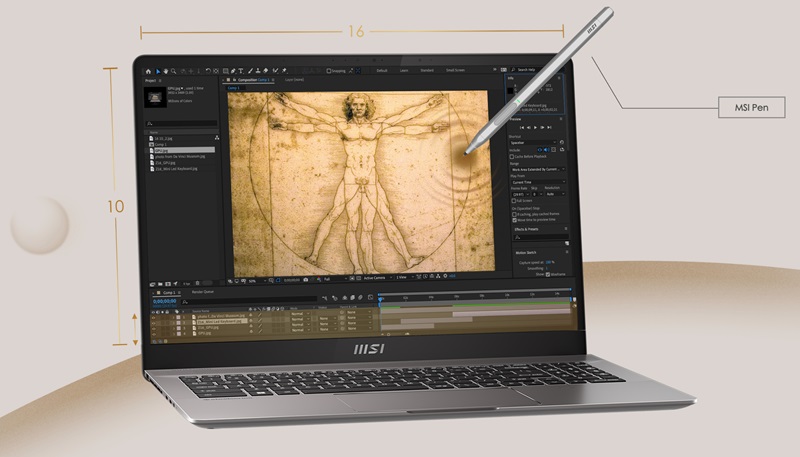Image resolution: width=800 pixels, height=457 pixels.
Task: Click Play in the Preview panel
Action: 535,128
